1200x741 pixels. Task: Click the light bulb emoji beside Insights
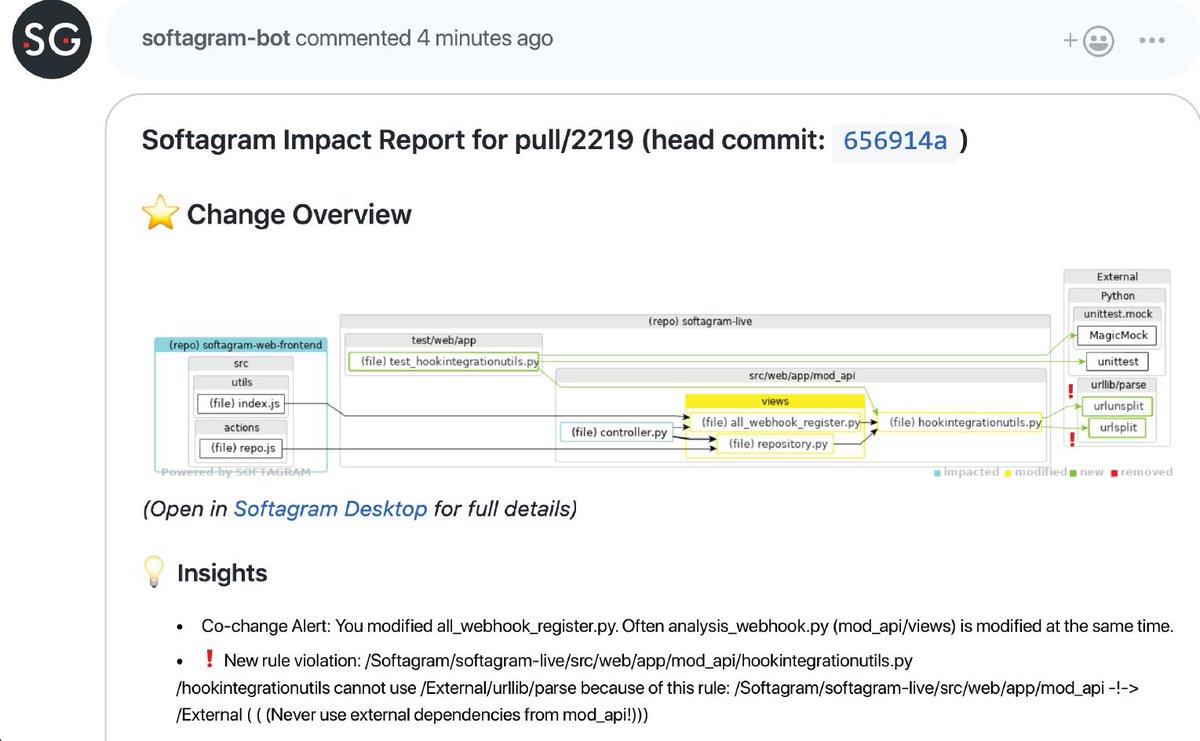click(154, 573)
